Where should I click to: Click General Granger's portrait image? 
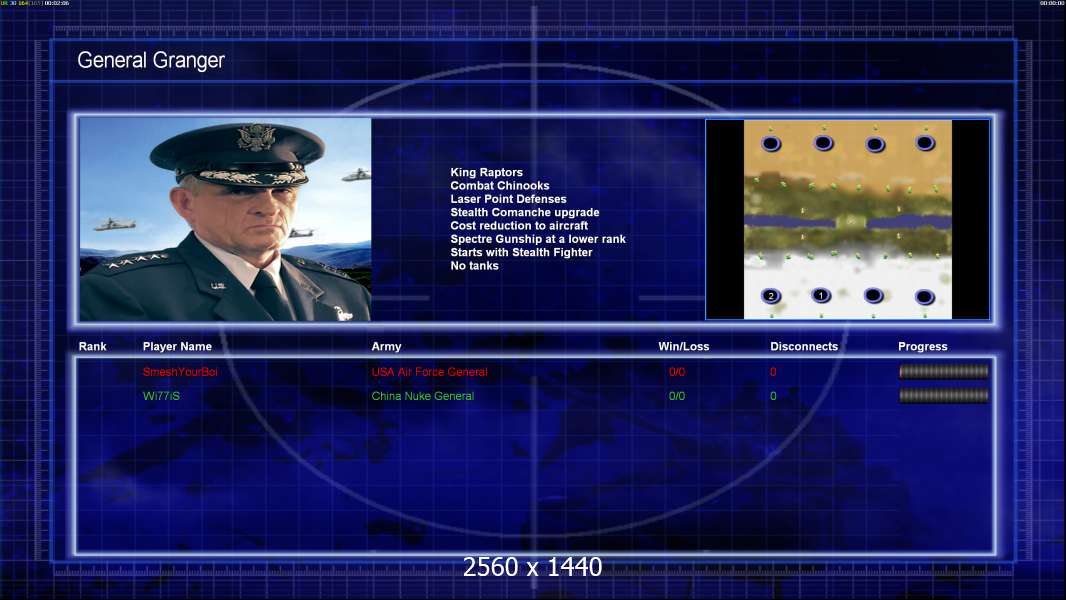(225, 219)
